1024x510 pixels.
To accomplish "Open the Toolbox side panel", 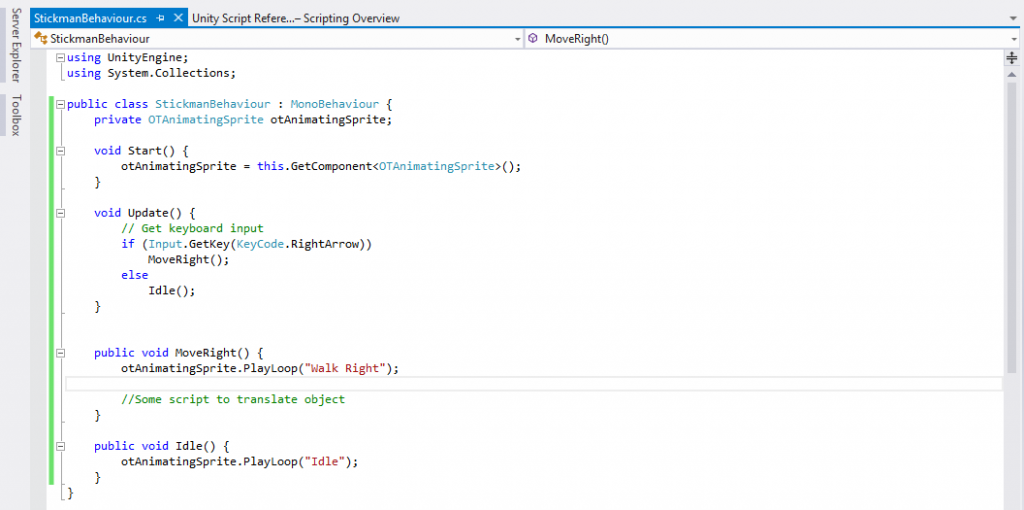I will coord(15,115).
